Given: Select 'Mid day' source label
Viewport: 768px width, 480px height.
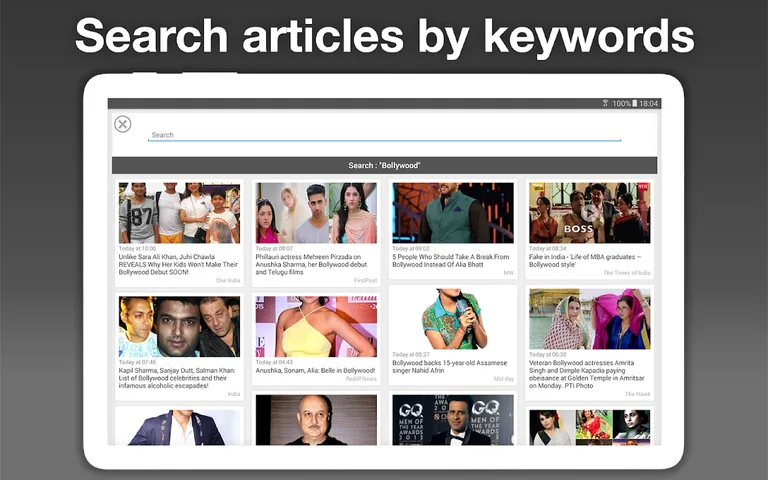Looking at the screenshot, I should point(504,379).
